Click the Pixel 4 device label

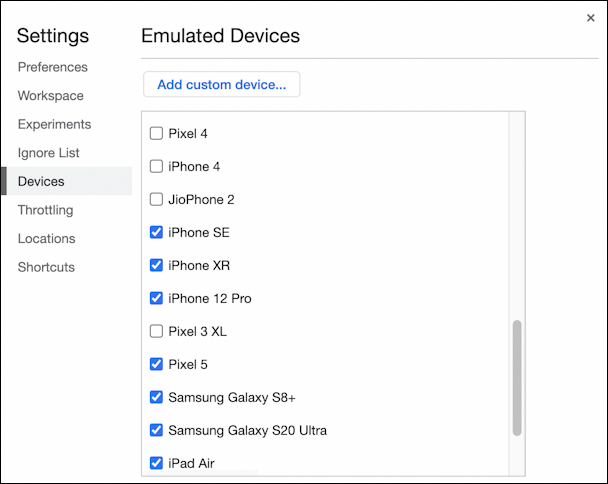point(188,133)
